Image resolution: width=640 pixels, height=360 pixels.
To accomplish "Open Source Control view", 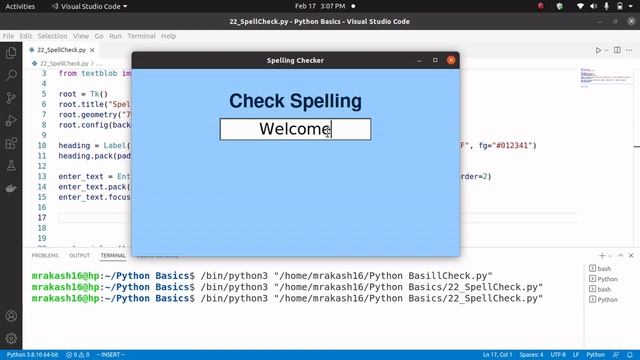I will coord(11,98).
